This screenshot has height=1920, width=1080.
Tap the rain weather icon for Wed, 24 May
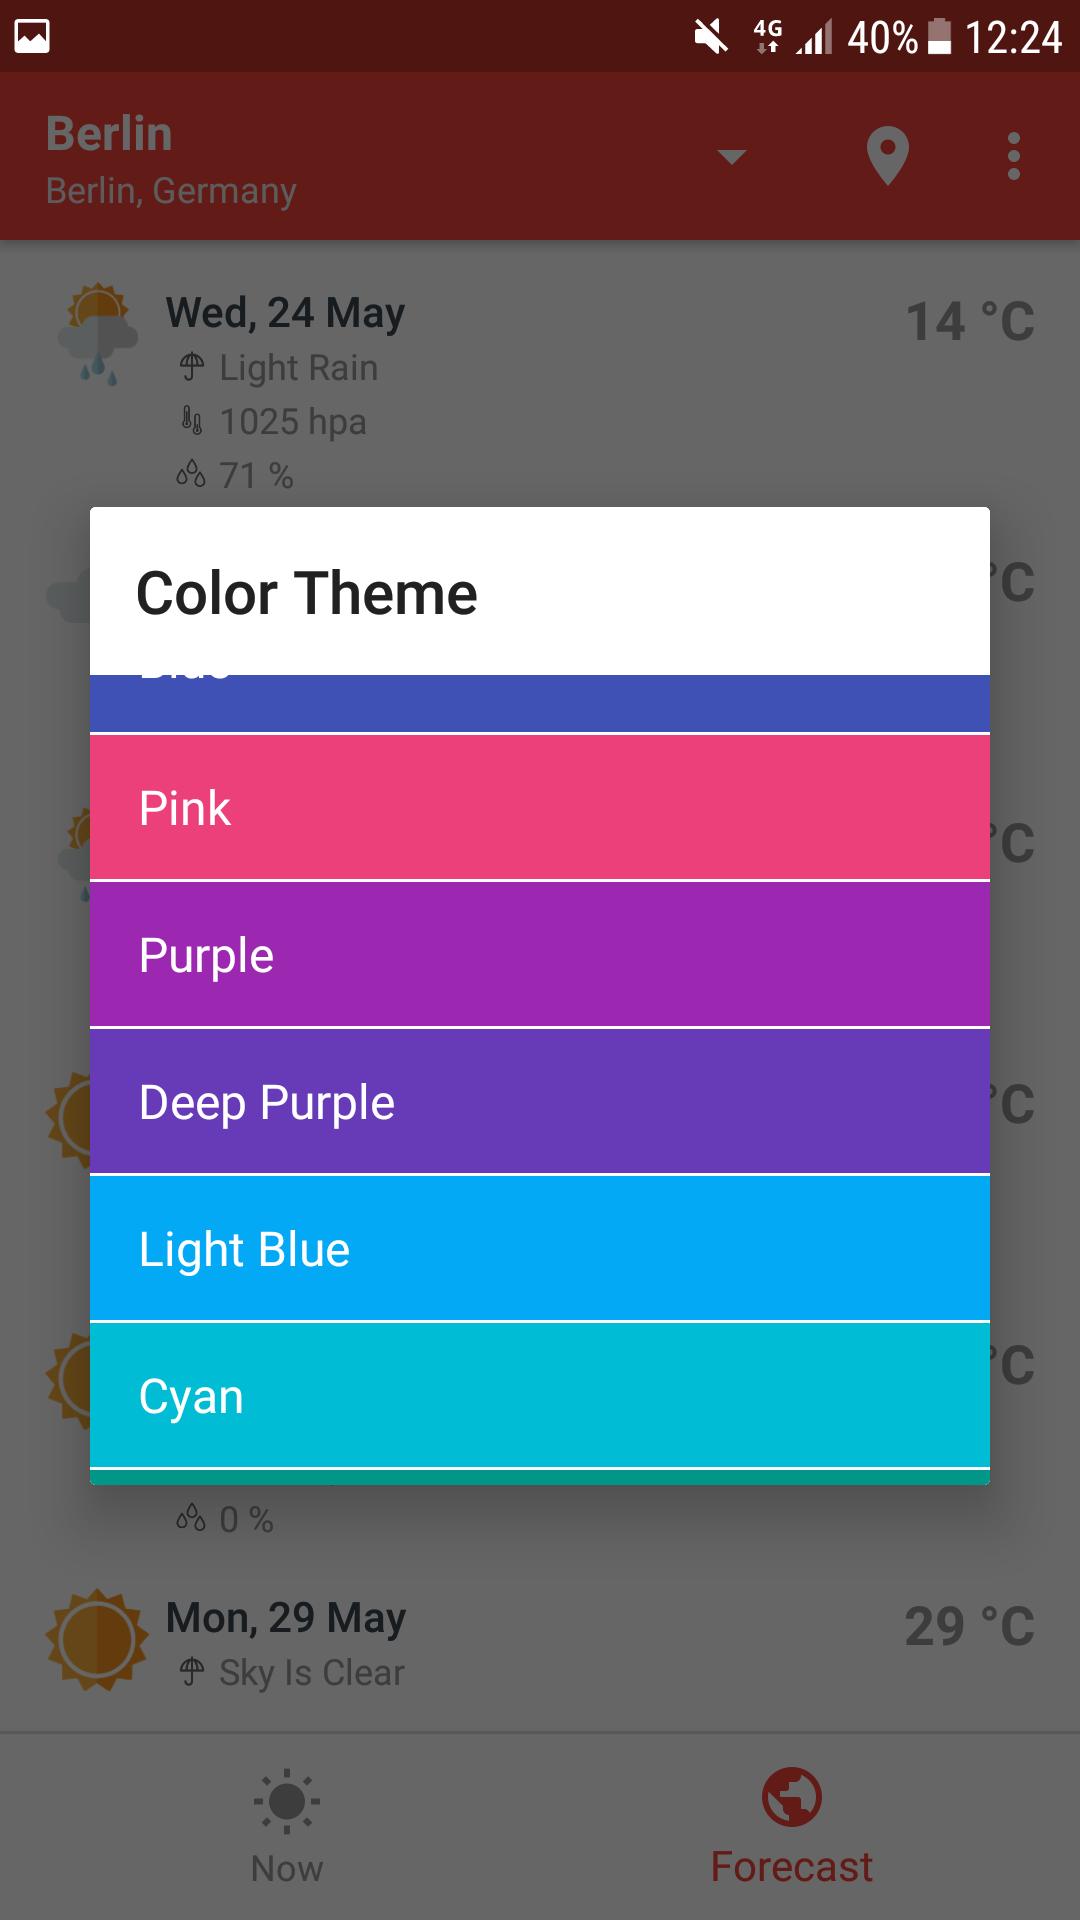[97, 335]
